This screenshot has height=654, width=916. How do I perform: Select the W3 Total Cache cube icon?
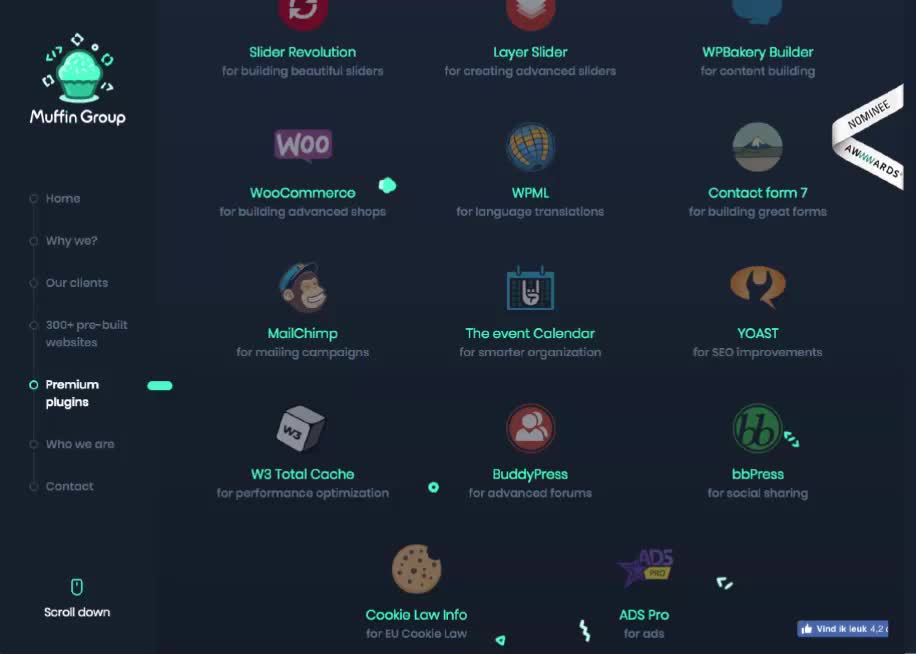301,429
